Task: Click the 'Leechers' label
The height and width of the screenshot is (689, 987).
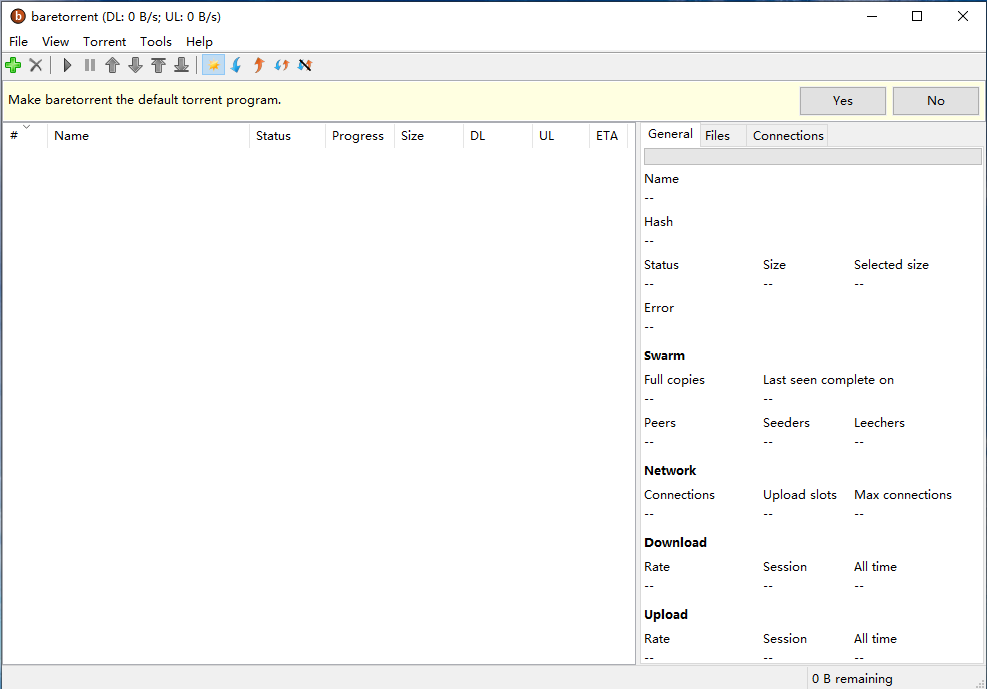Action: pyautogui.click(x=879, y=422)
